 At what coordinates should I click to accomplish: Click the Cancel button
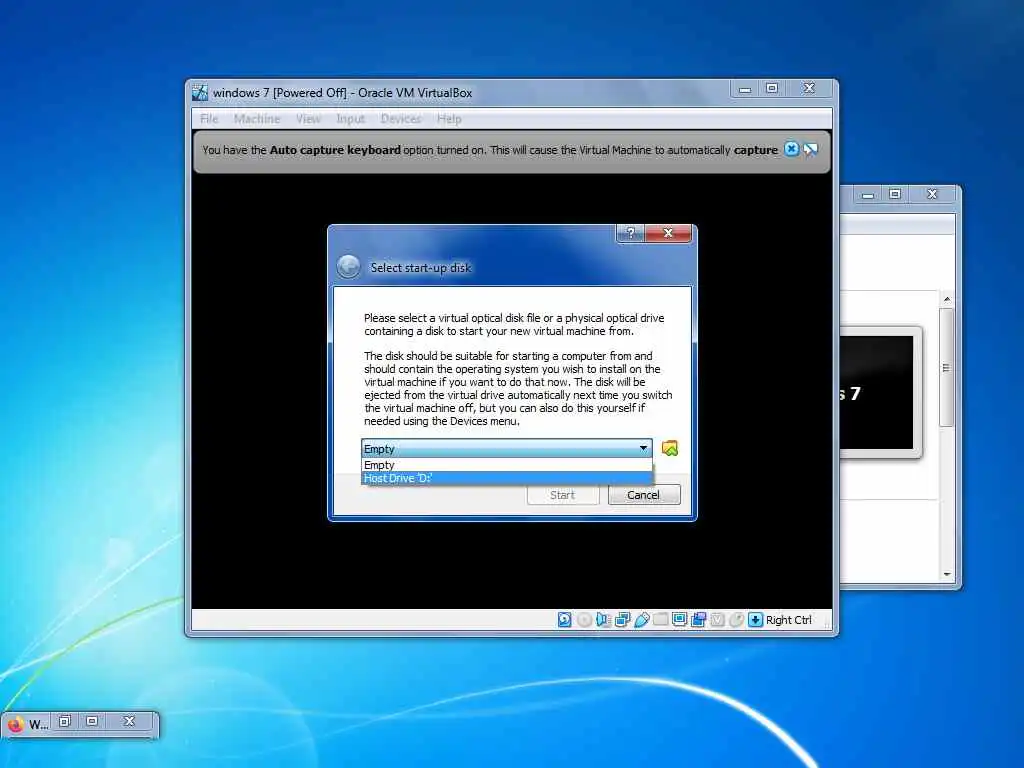point(644,495)
